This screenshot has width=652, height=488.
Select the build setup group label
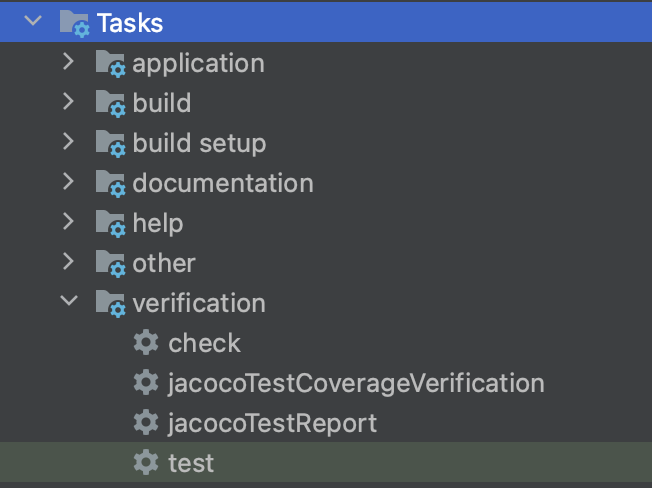click(x=199, y=144)
